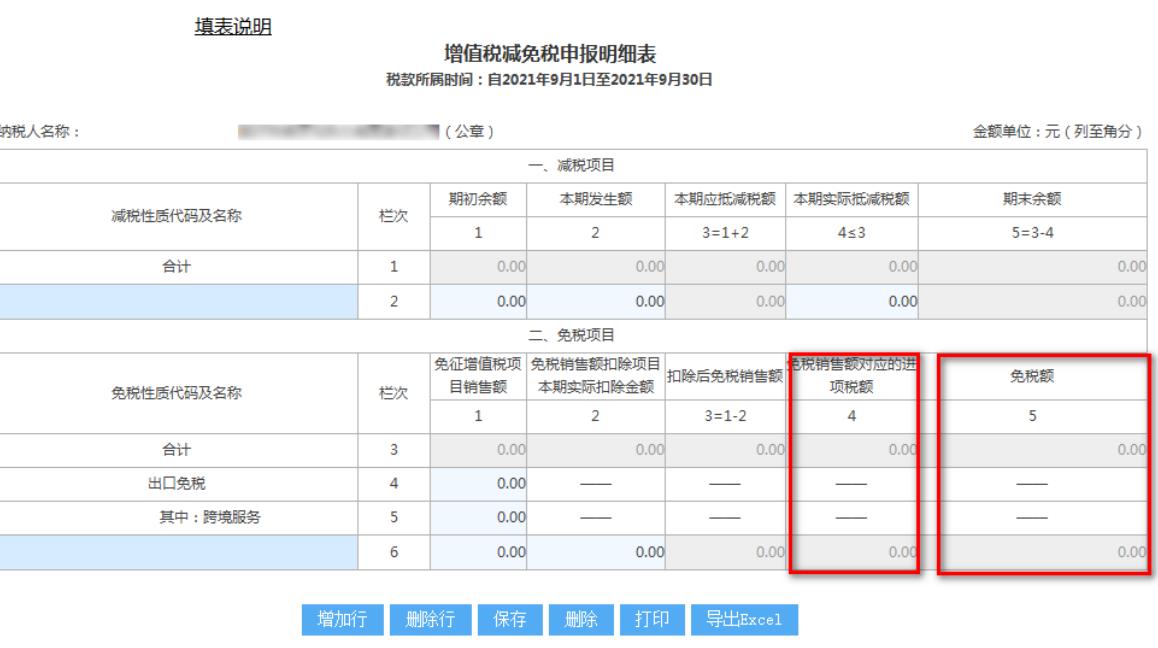Click the 删除行 button
This screenshot has width=1158, height=648.
coord(431,619)
